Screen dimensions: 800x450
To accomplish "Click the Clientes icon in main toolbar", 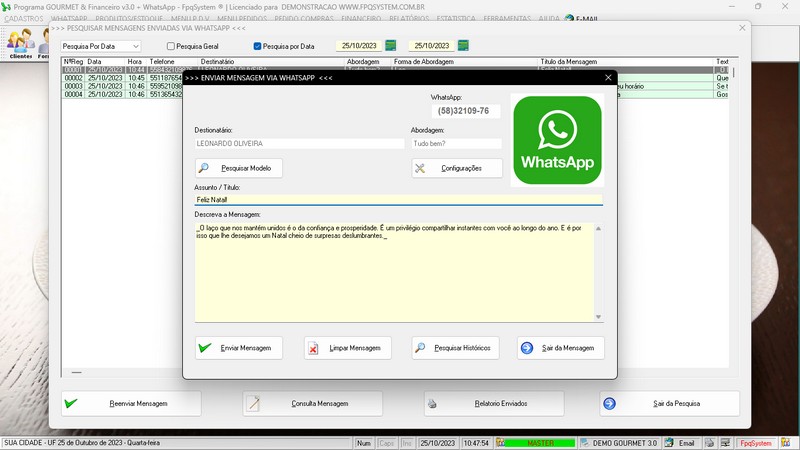I will 21,42.
